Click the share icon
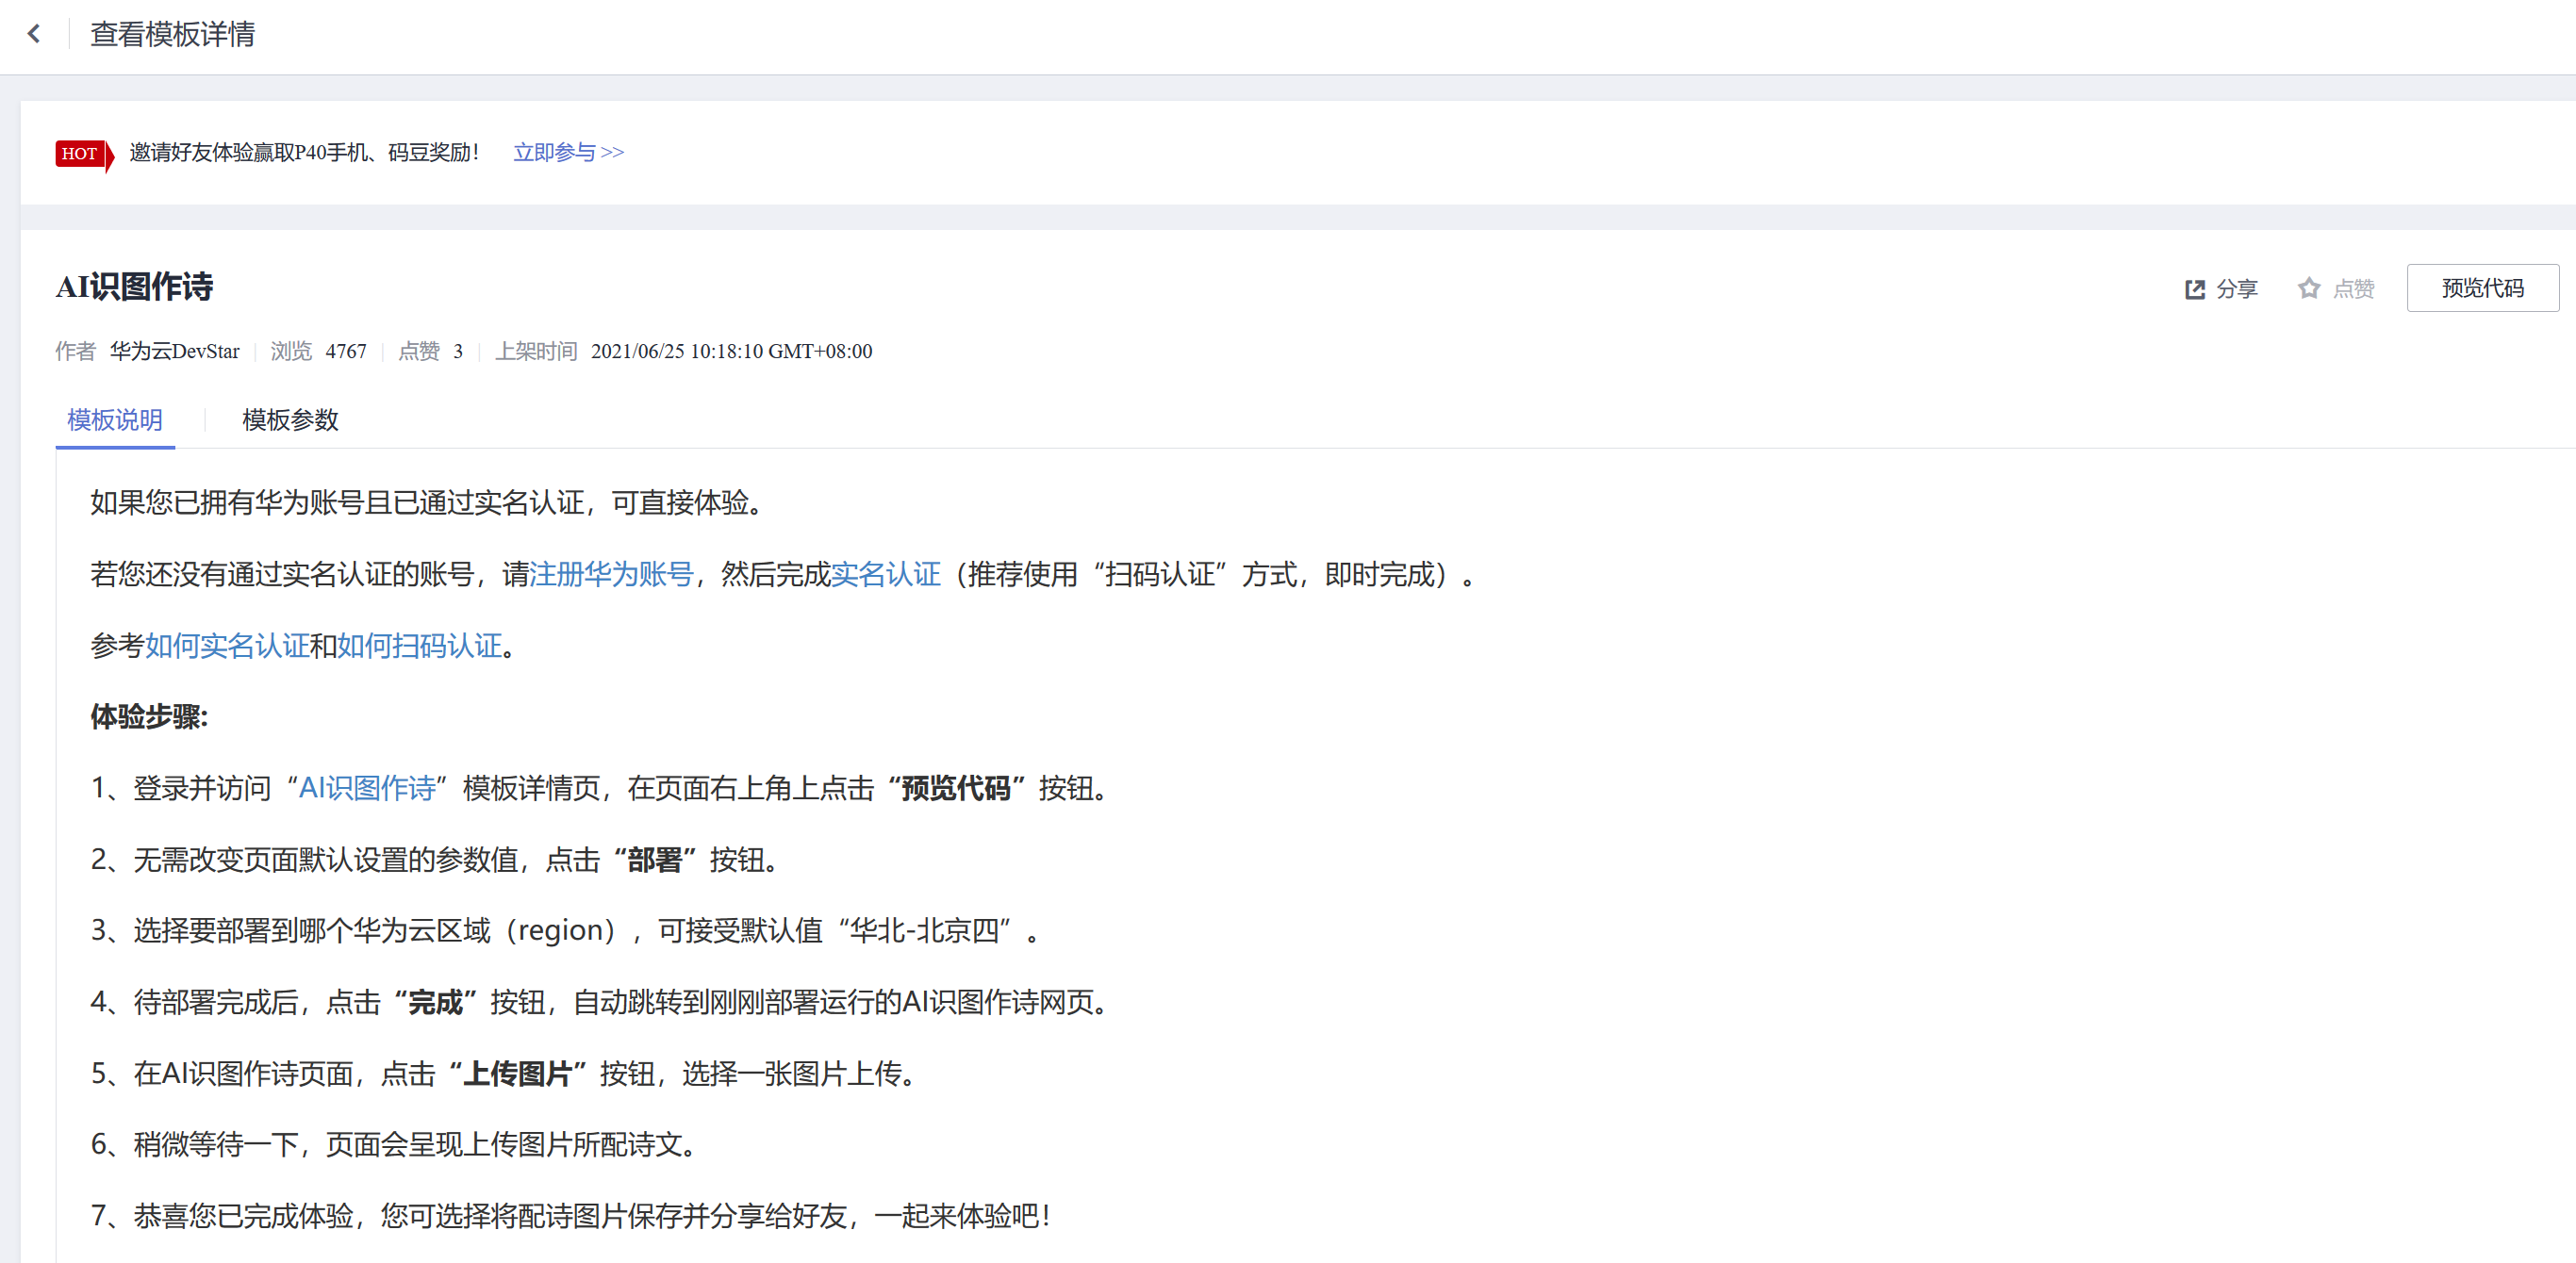The image size is (2576, 1263). [2194, 289]
